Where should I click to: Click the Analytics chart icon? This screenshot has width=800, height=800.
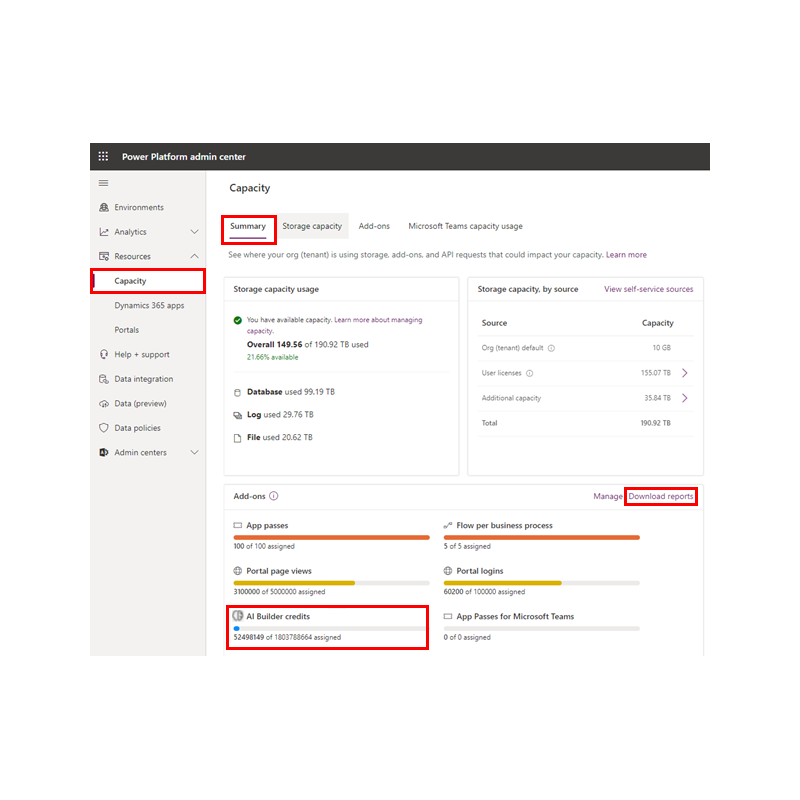tap(104, 232)
